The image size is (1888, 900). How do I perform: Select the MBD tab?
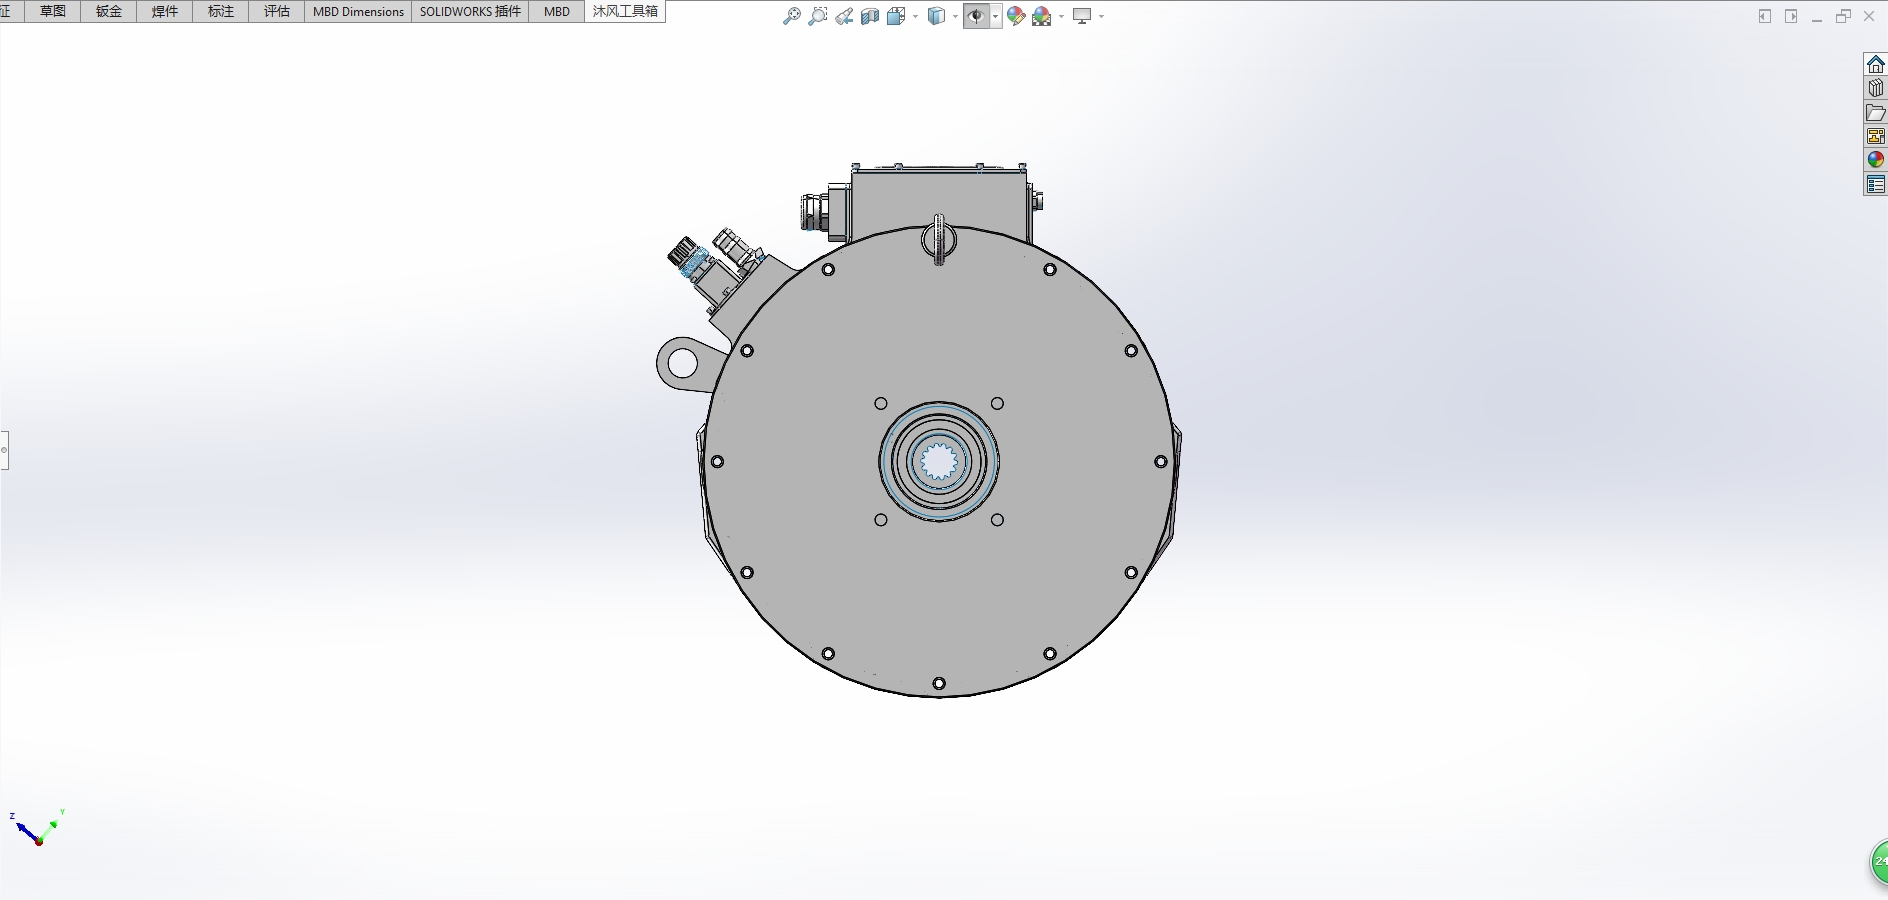pos(557,11)
